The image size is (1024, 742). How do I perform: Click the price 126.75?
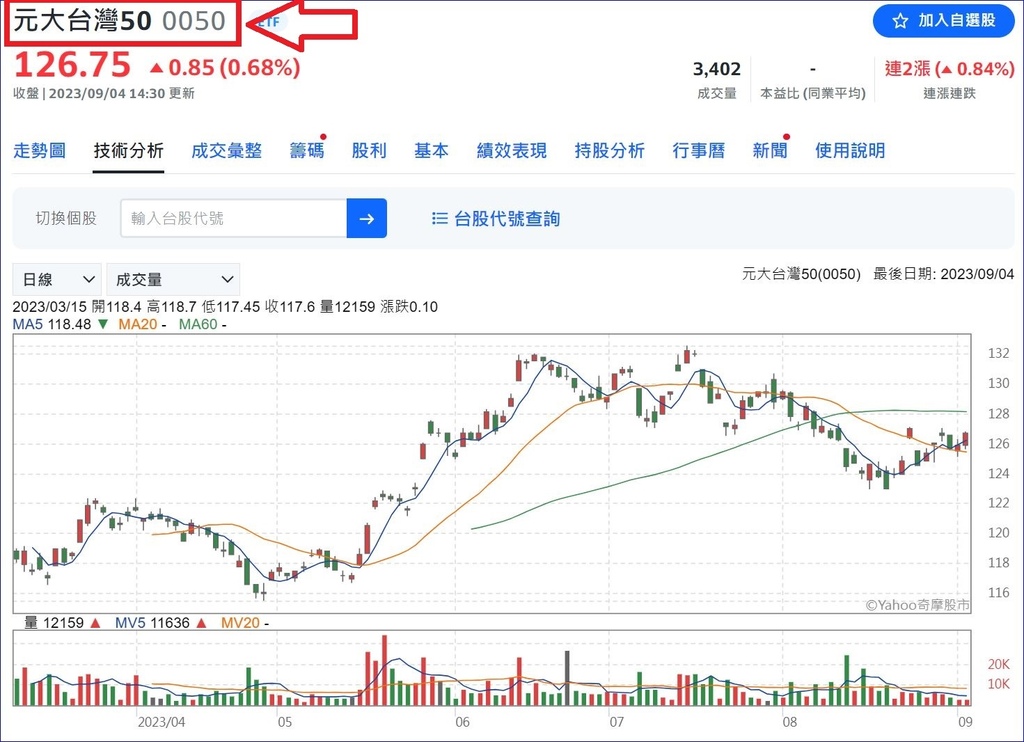tap(72, 65)
